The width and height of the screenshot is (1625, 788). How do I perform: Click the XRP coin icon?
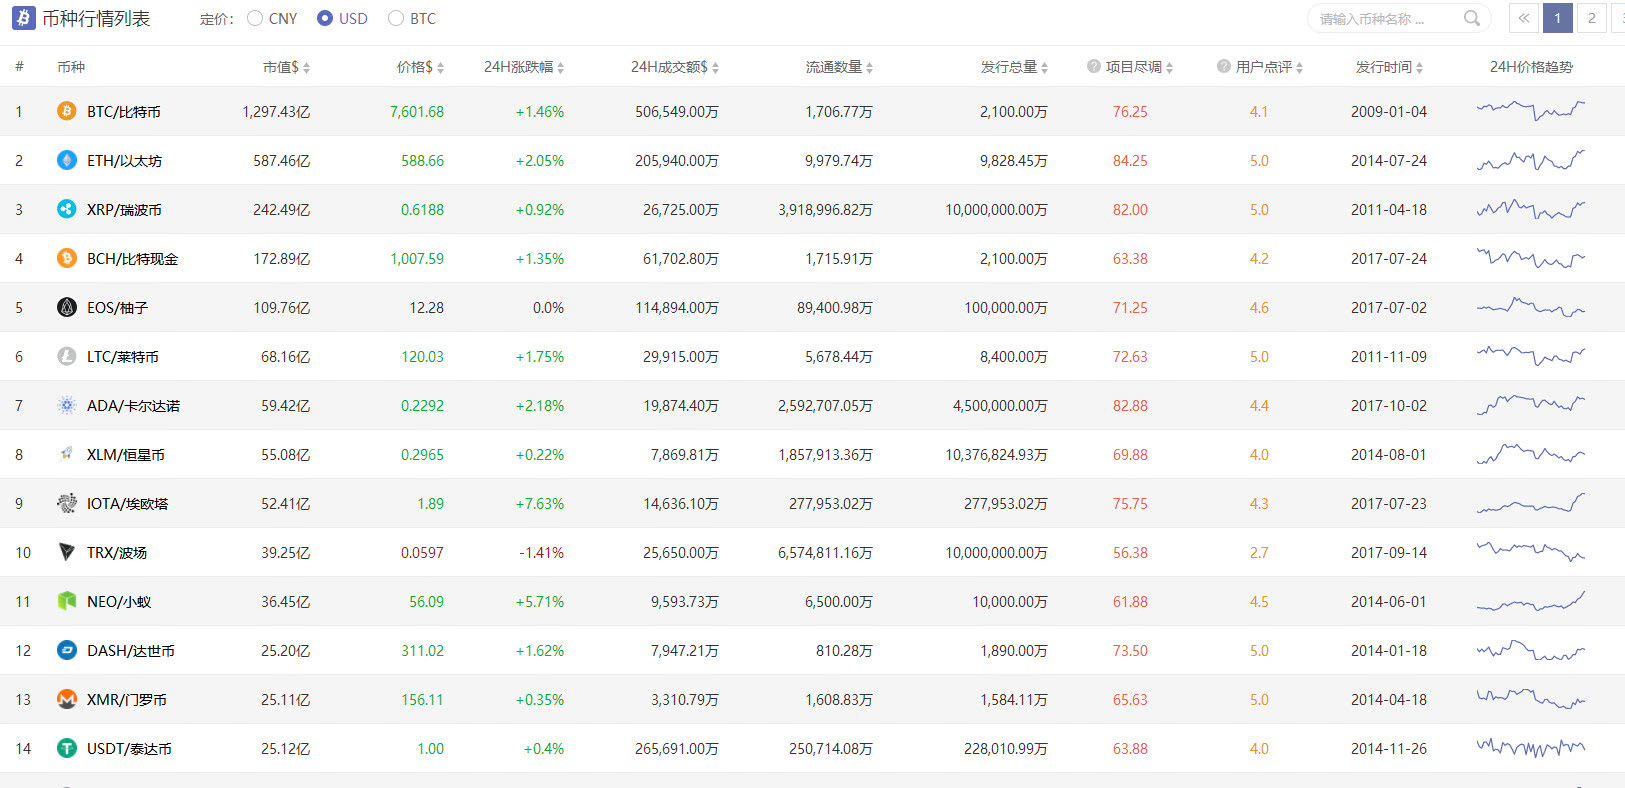[67, 209]
